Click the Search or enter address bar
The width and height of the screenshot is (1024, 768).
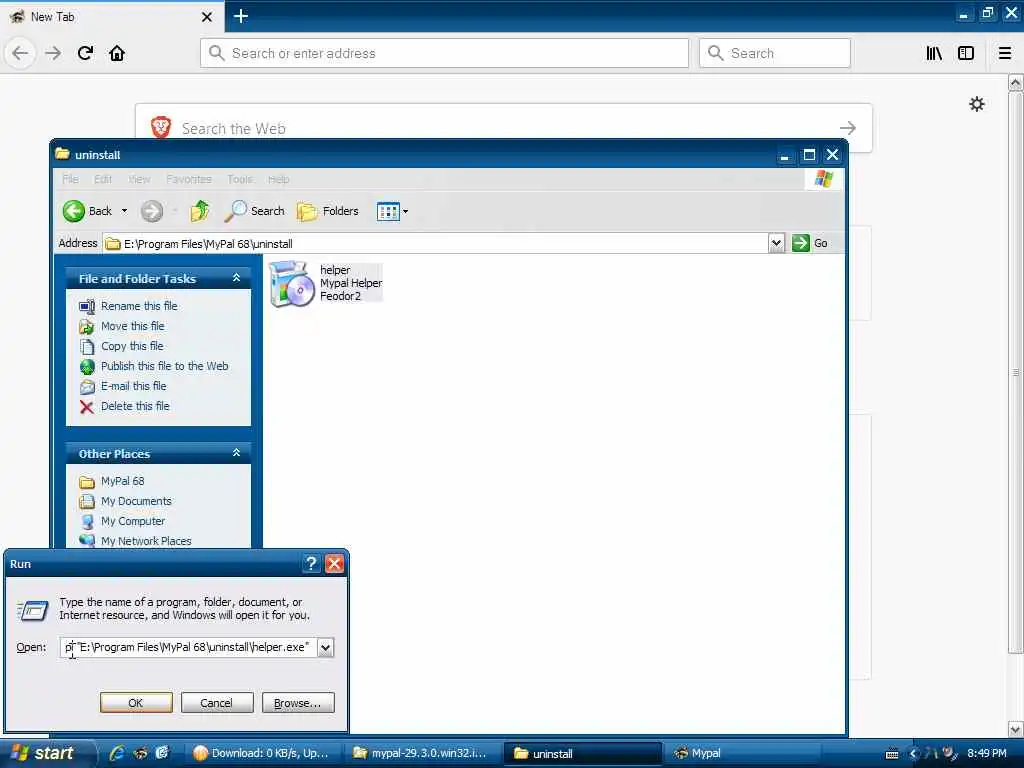click(444, 53)
